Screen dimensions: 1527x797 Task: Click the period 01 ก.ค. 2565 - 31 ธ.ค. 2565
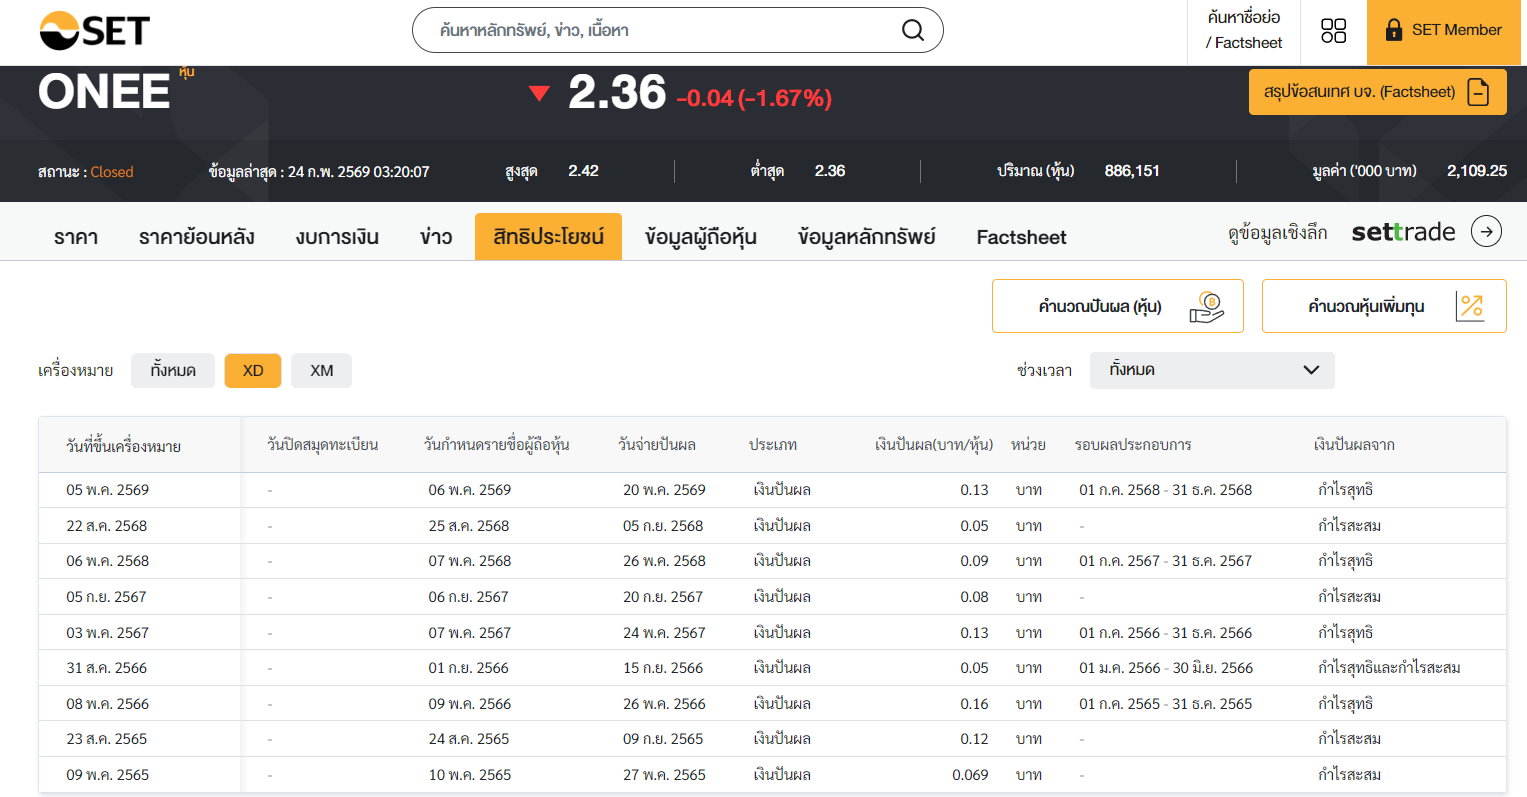[x=1166, y=704]
